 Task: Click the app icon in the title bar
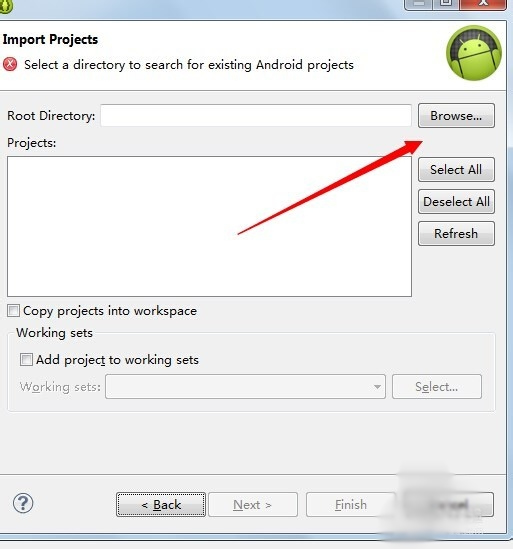coord(6,6)
